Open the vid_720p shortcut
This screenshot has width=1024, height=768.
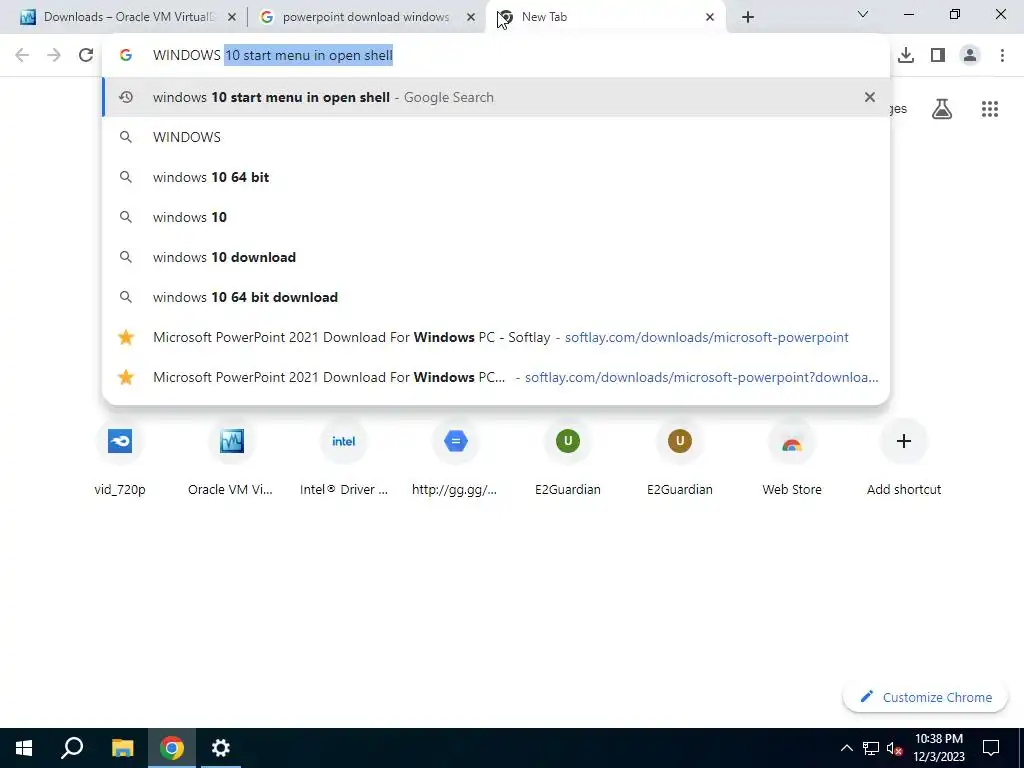point(120,458)
